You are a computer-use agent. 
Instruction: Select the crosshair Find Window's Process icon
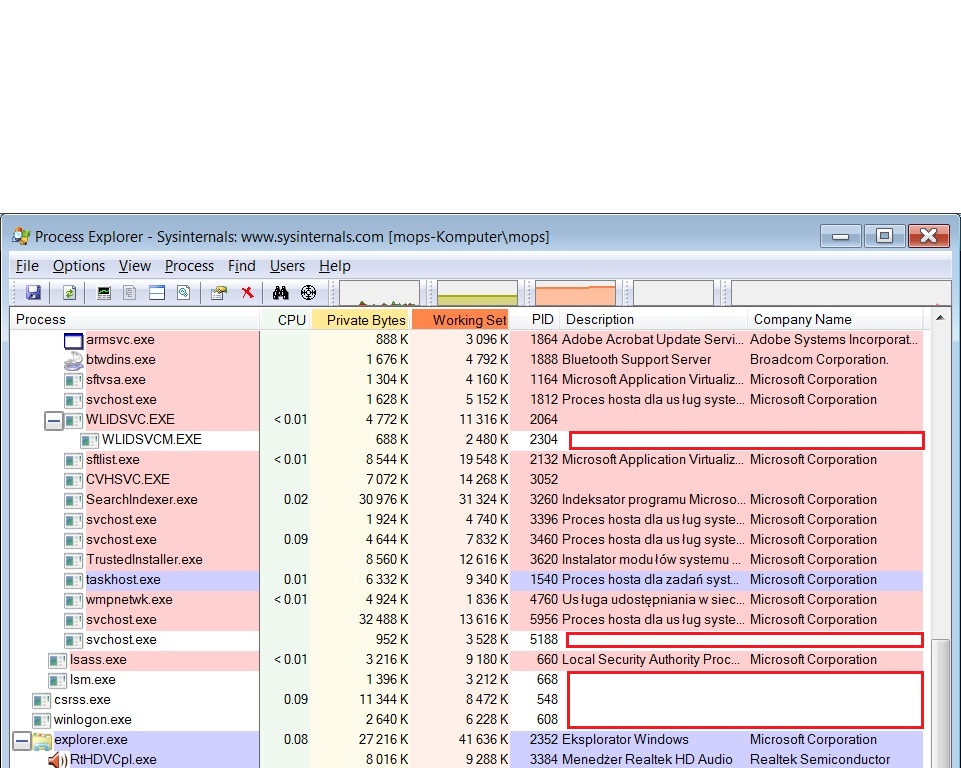(x=309, y=292)
